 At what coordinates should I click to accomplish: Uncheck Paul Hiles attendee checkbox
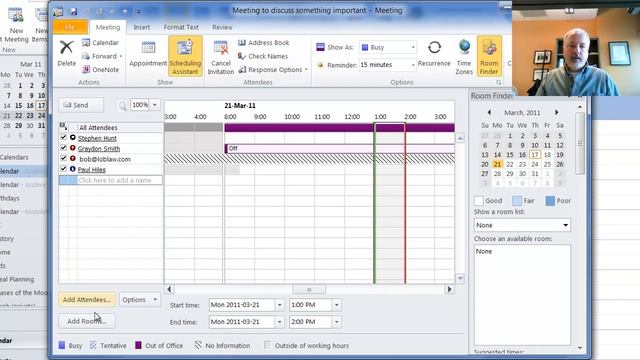click(63, 169)
